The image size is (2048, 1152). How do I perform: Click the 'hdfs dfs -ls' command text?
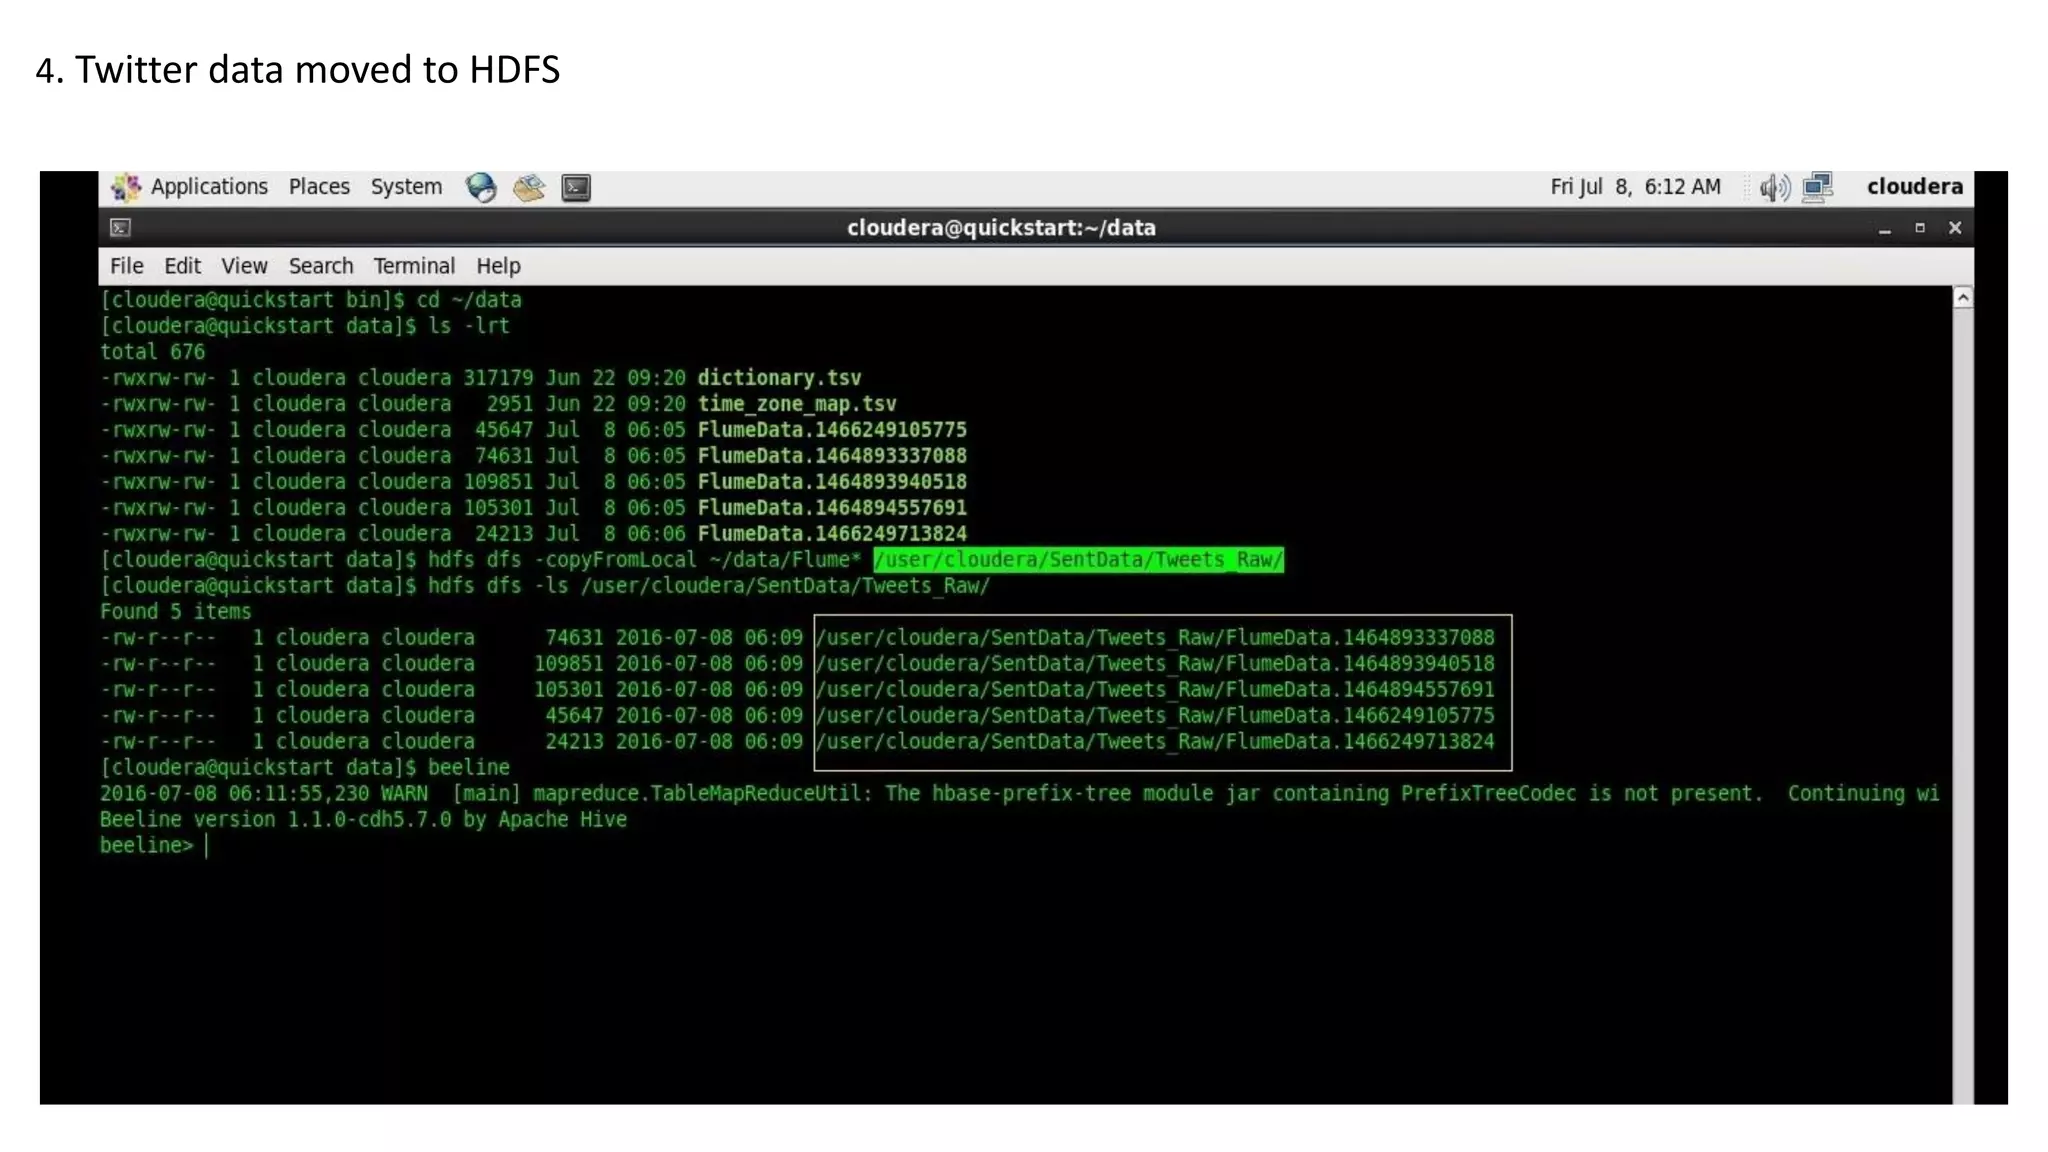[498, 586]
